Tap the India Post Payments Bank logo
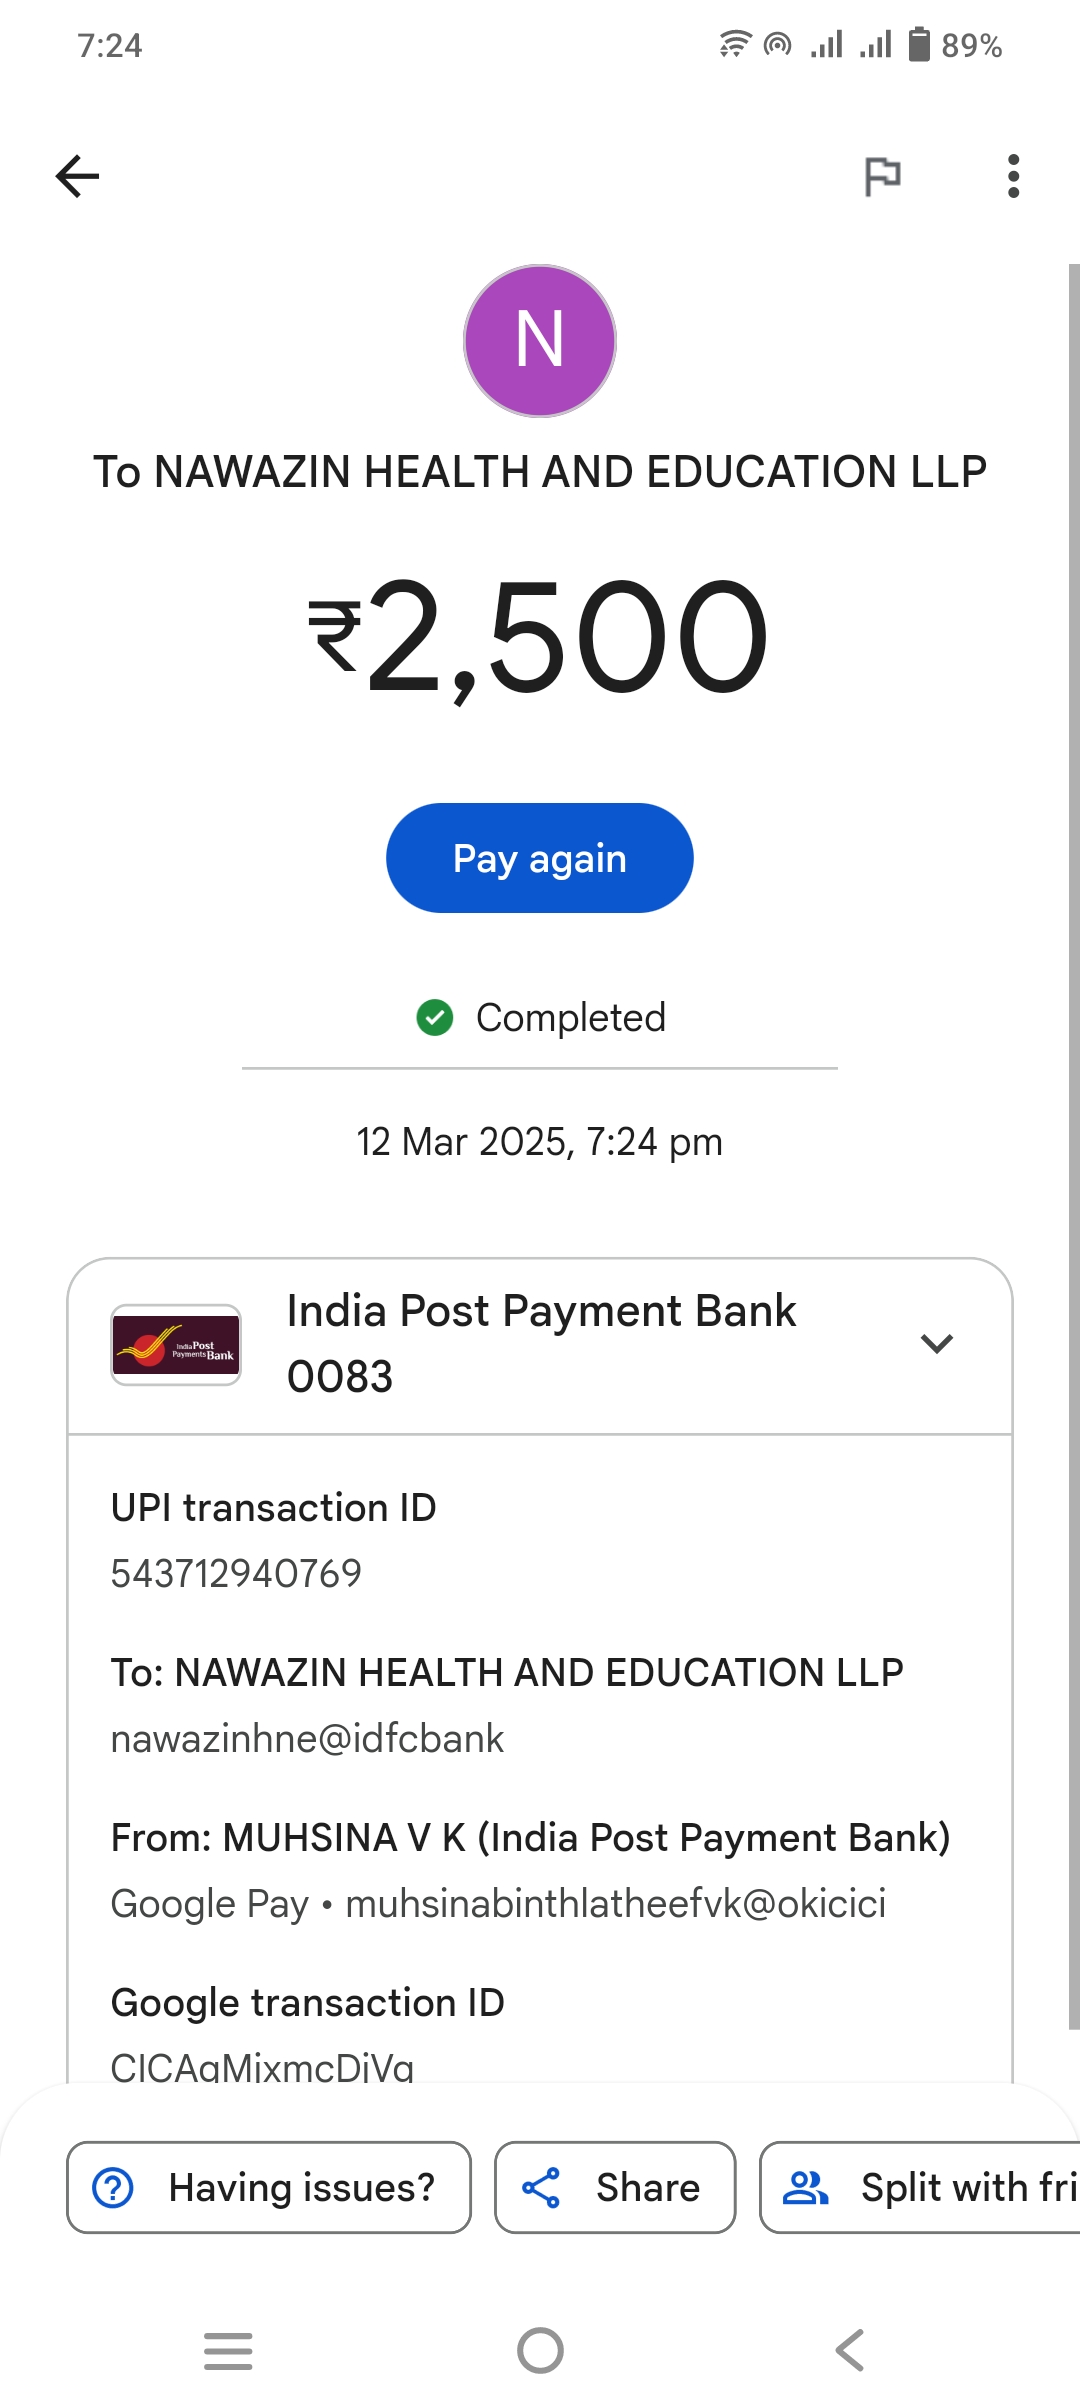This screenshot has width=1080, height=2408. tap(176, 1345)
